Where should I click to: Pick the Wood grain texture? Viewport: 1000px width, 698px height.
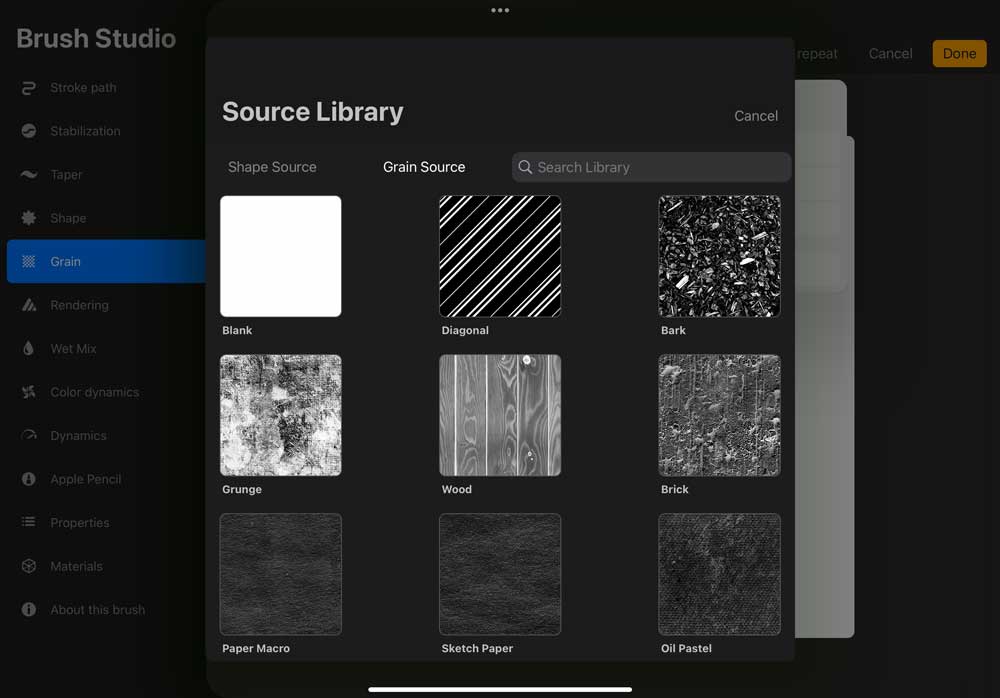500,415
